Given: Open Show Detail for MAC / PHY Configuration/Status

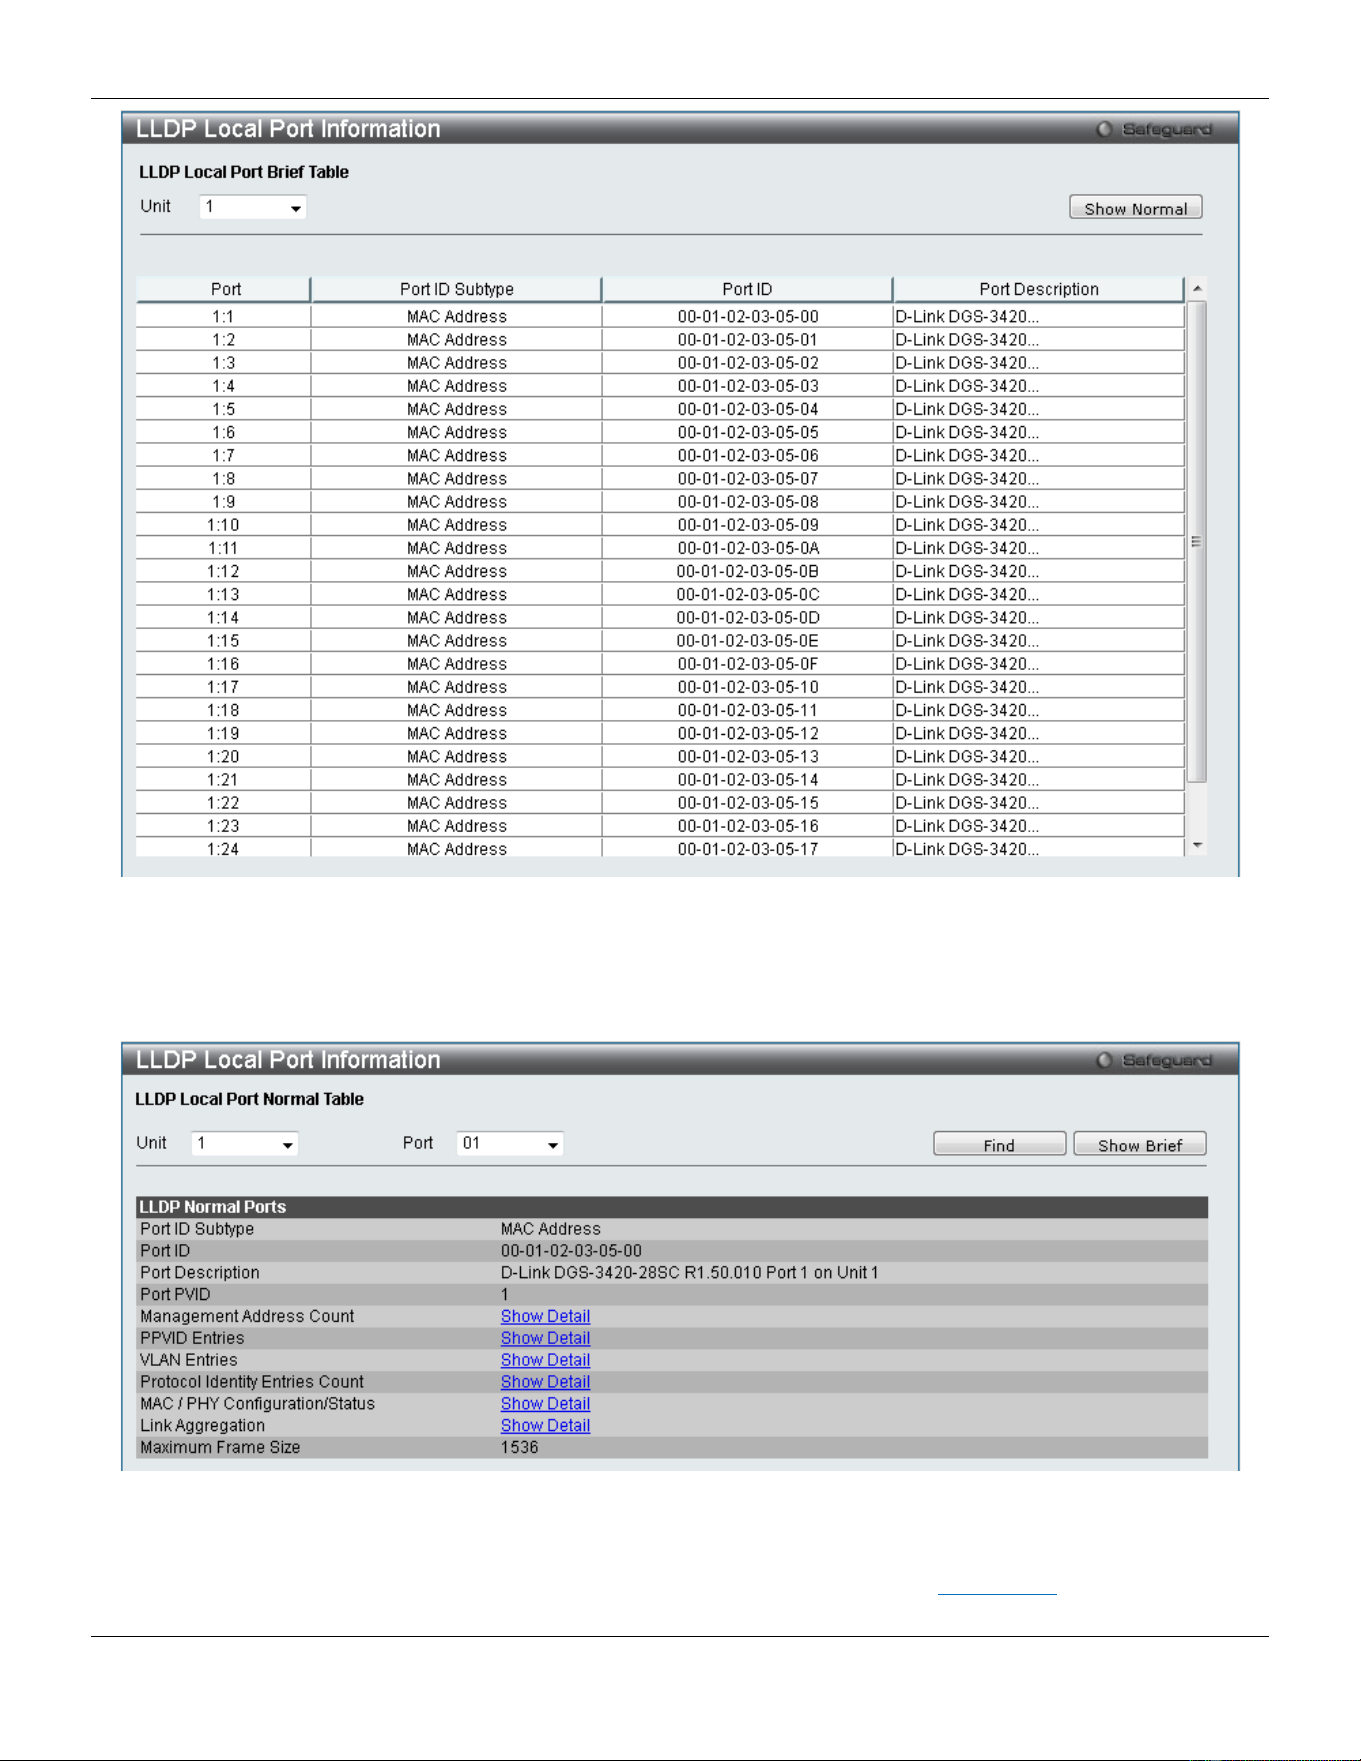Looking at the screenshot, I should click(x=545, y=1404).
